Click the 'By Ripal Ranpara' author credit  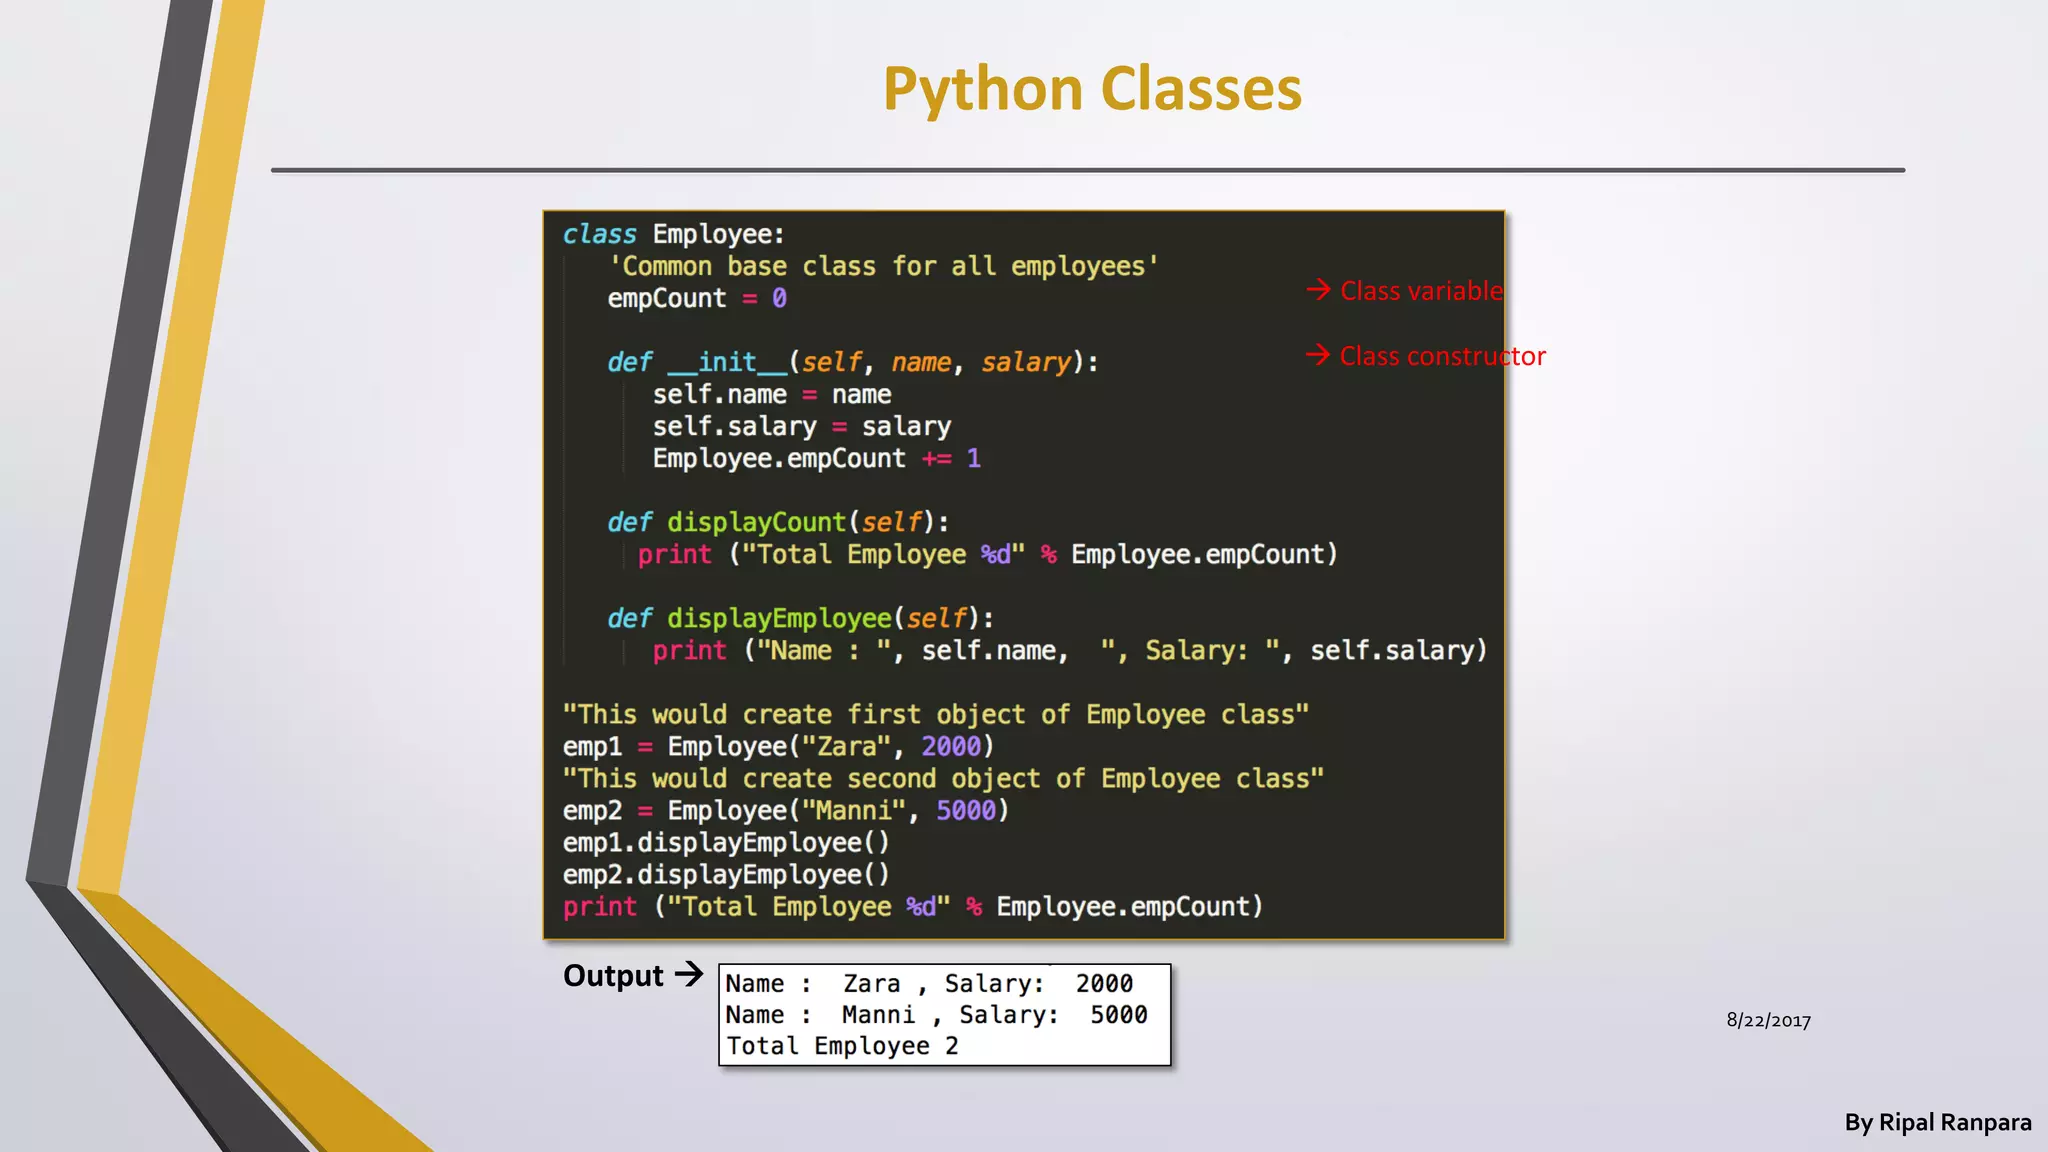pyautogui.click(x=1938, y=1123)
